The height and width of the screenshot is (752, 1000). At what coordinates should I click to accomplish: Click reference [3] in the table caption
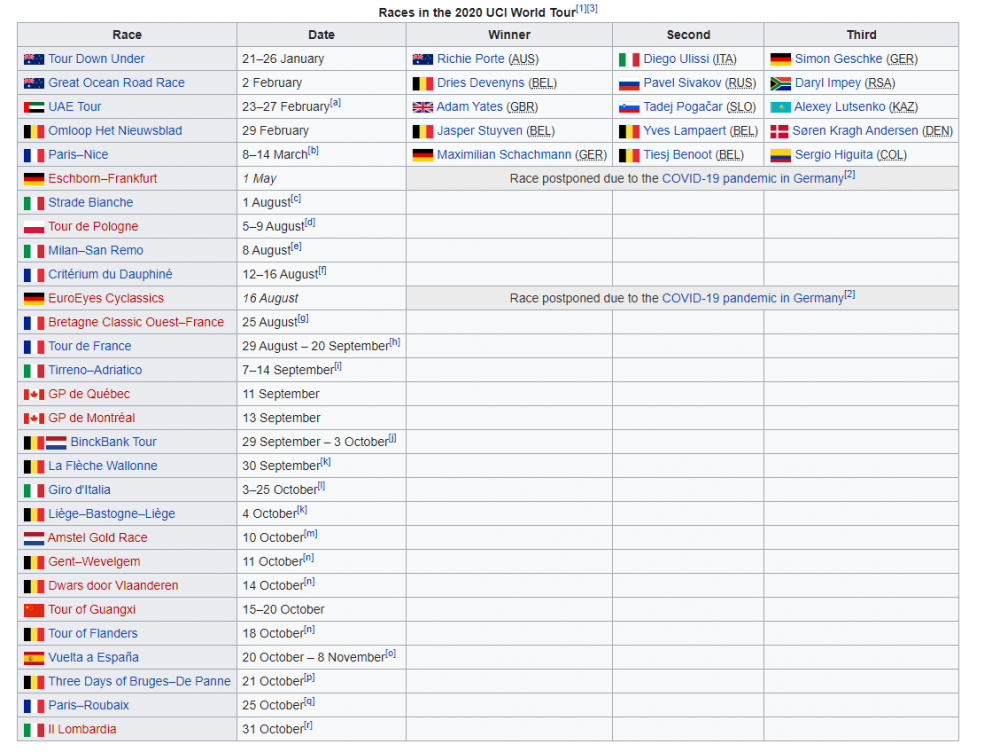pos(592,9)
